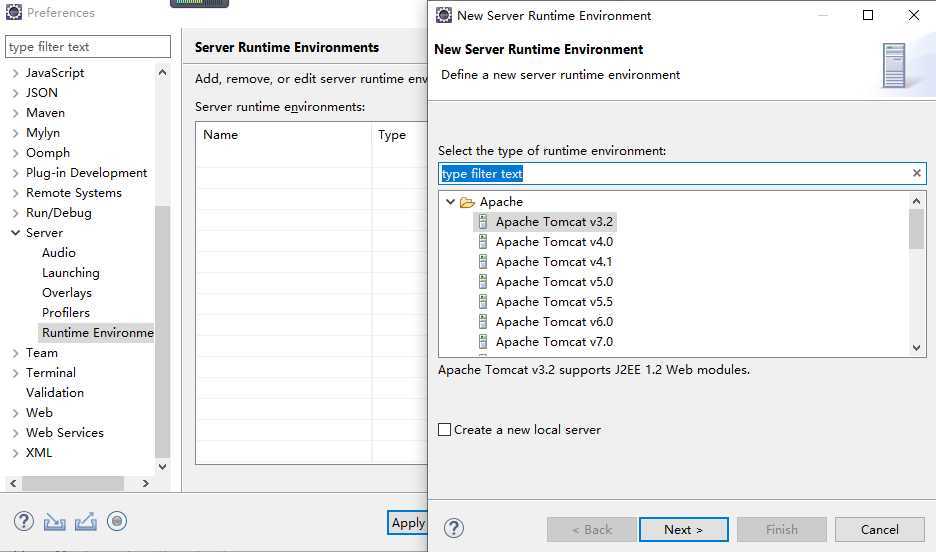Select the Web preference item
The height and width of the screenshot is (552, 936).
tap(39, 412)
